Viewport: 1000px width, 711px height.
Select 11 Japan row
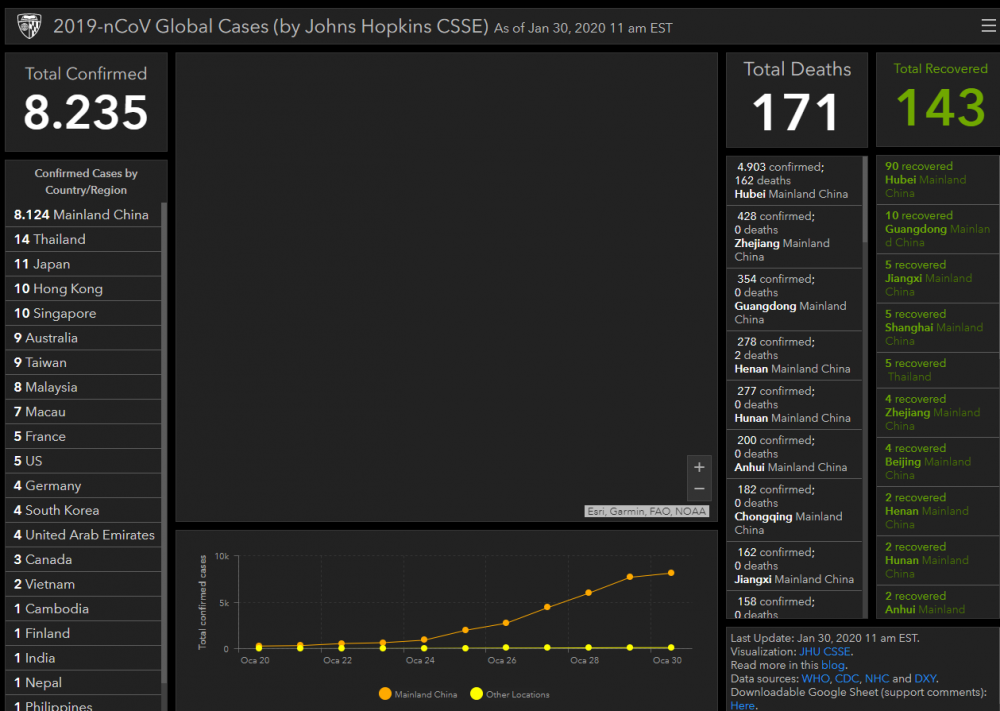pyautogui.click(x=83, y=264)
